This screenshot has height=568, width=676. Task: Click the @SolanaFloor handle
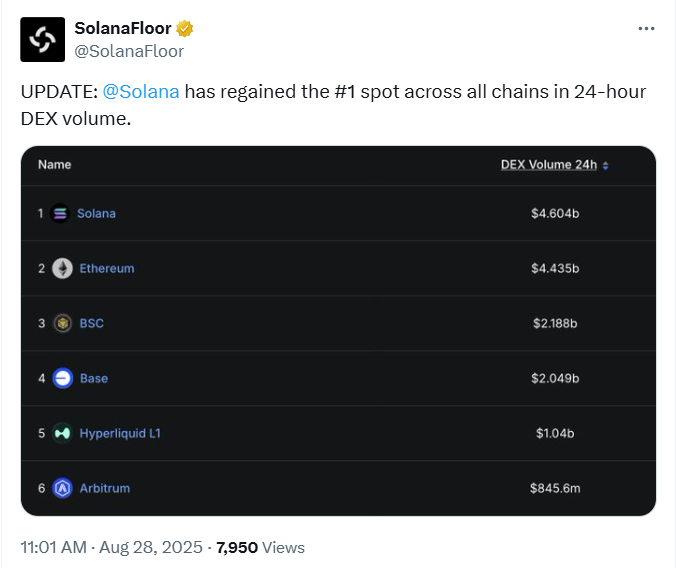tap(129, 51)
